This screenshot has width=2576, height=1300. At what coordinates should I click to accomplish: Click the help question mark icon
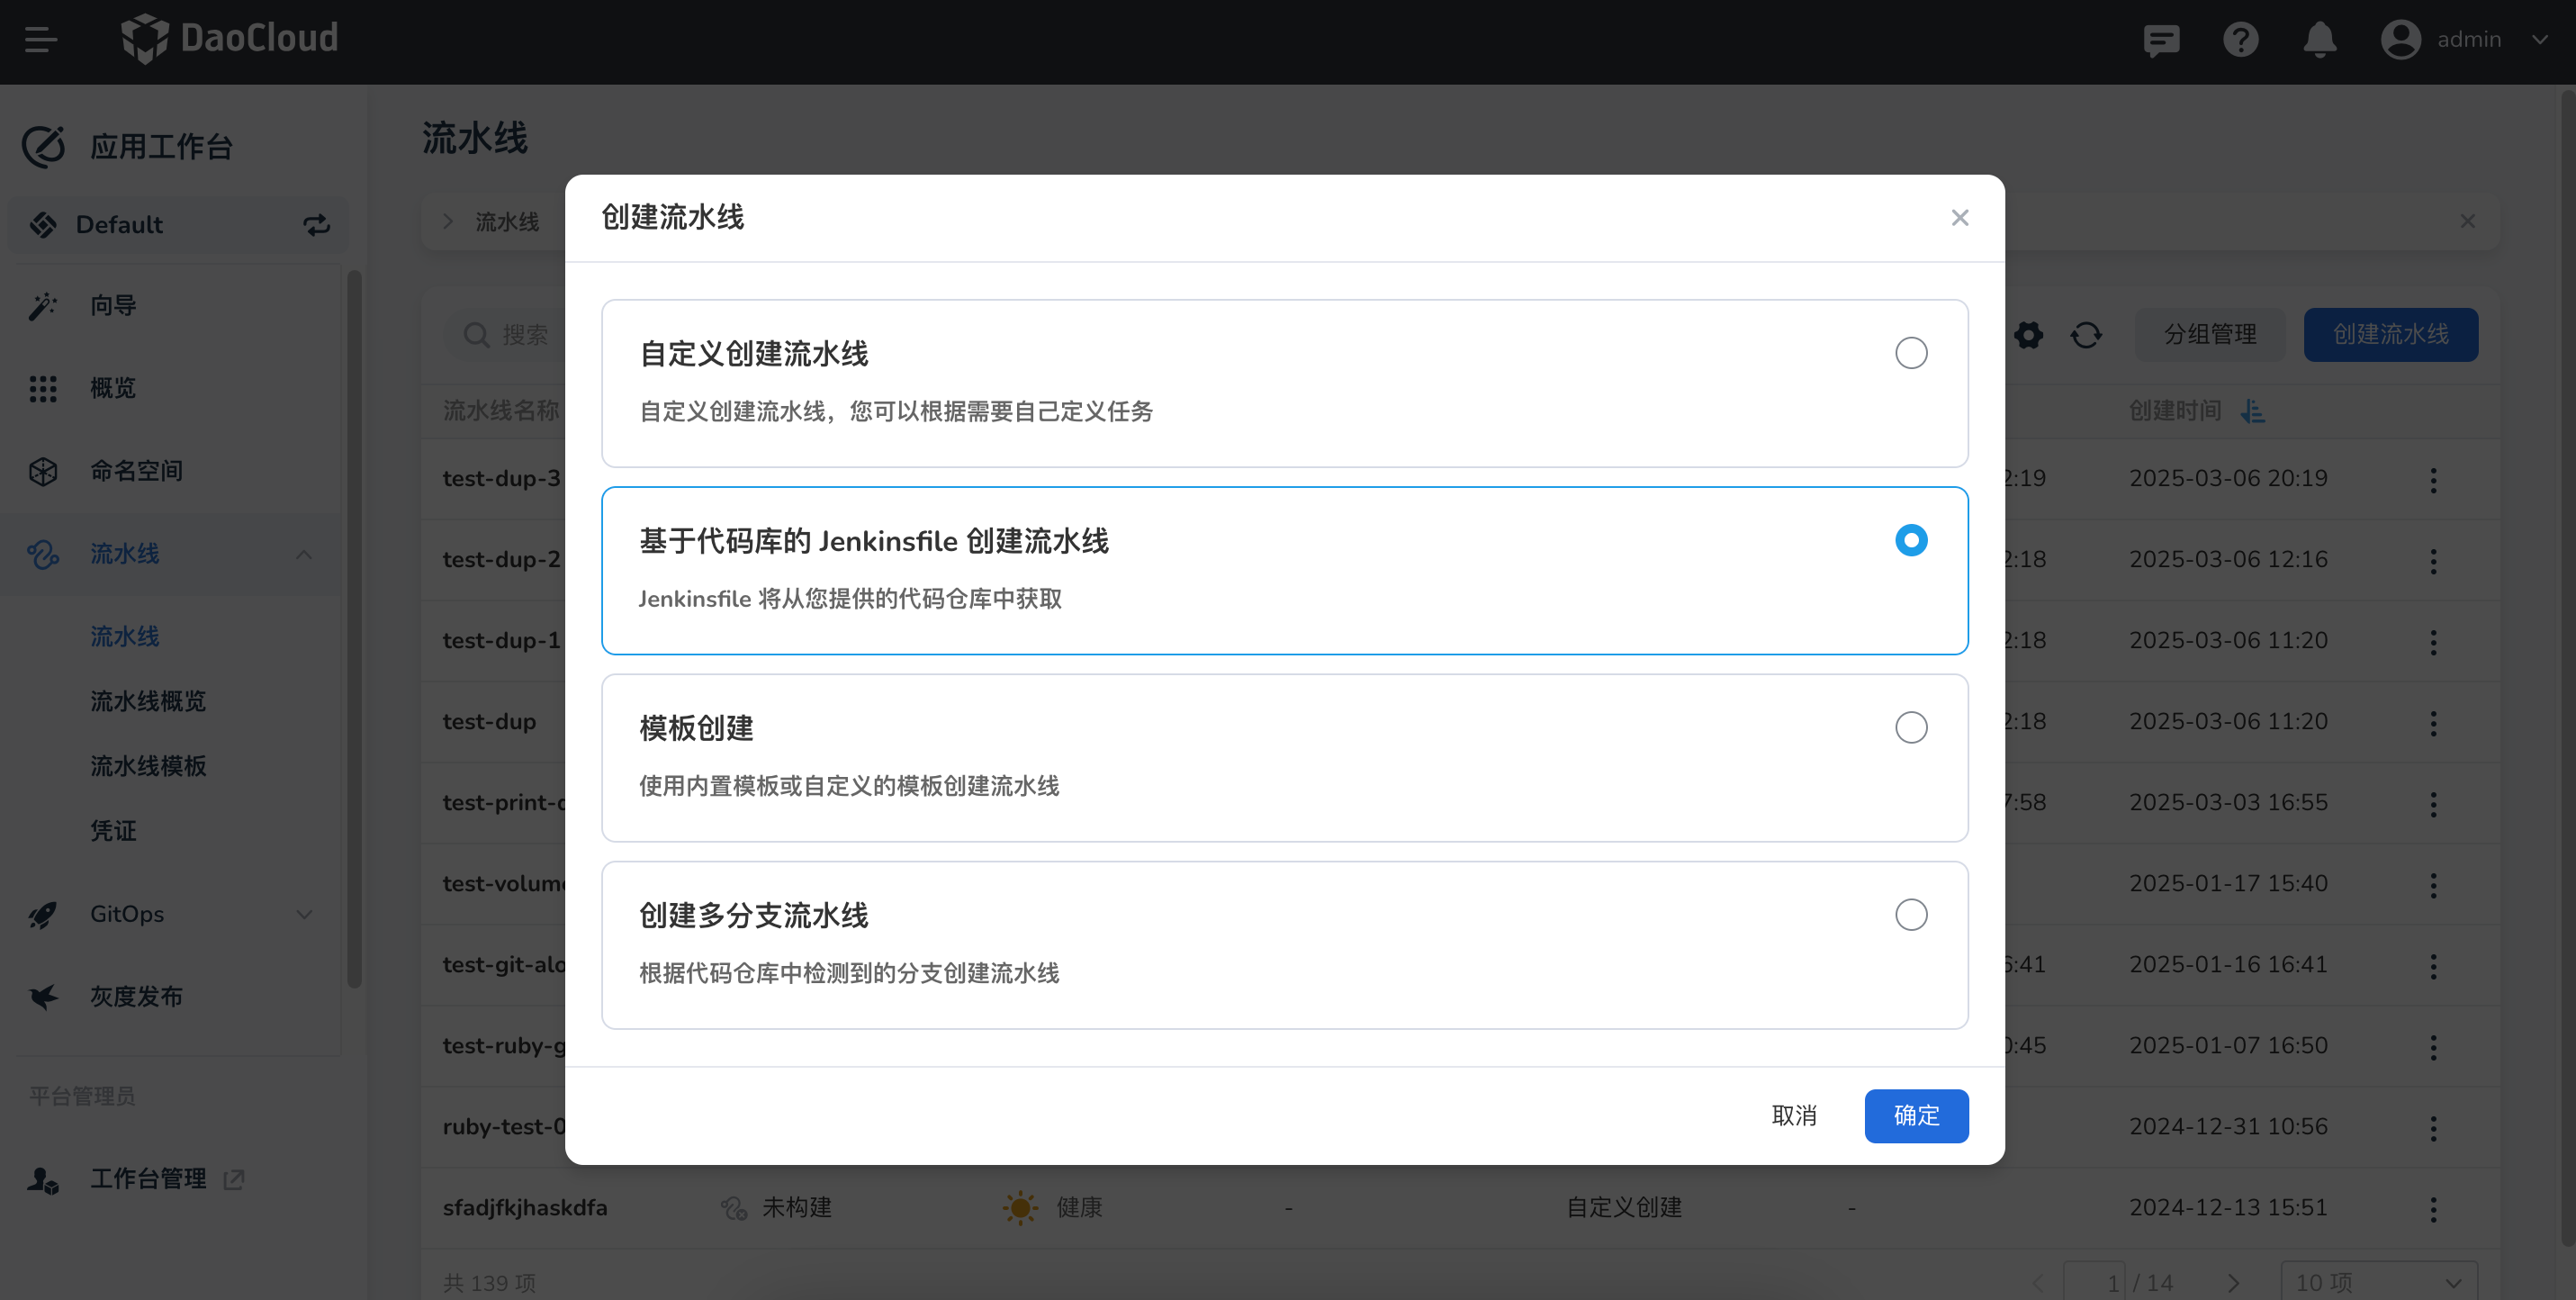[x=2240, y=40]
